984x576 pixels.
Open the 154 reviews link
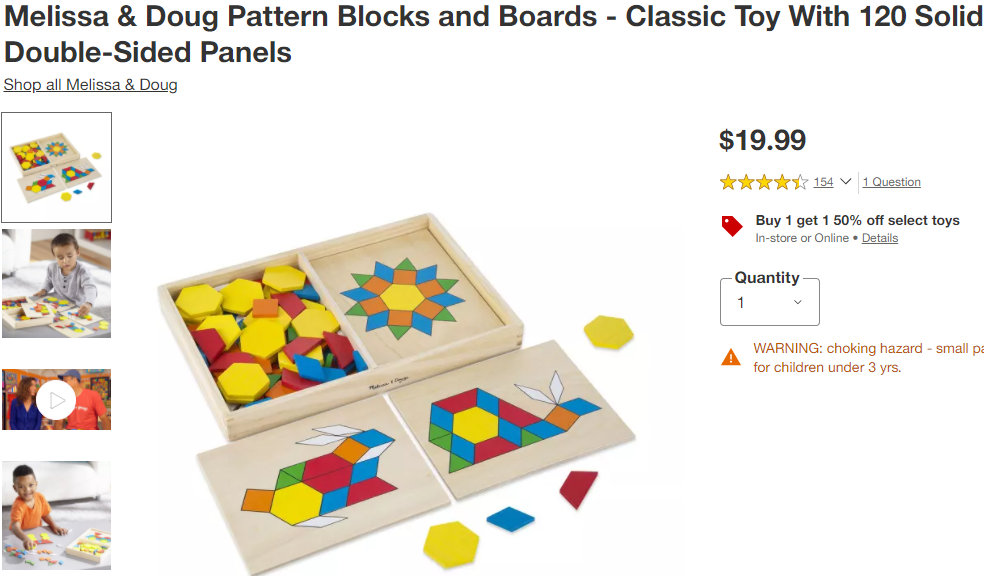point(823,182)
